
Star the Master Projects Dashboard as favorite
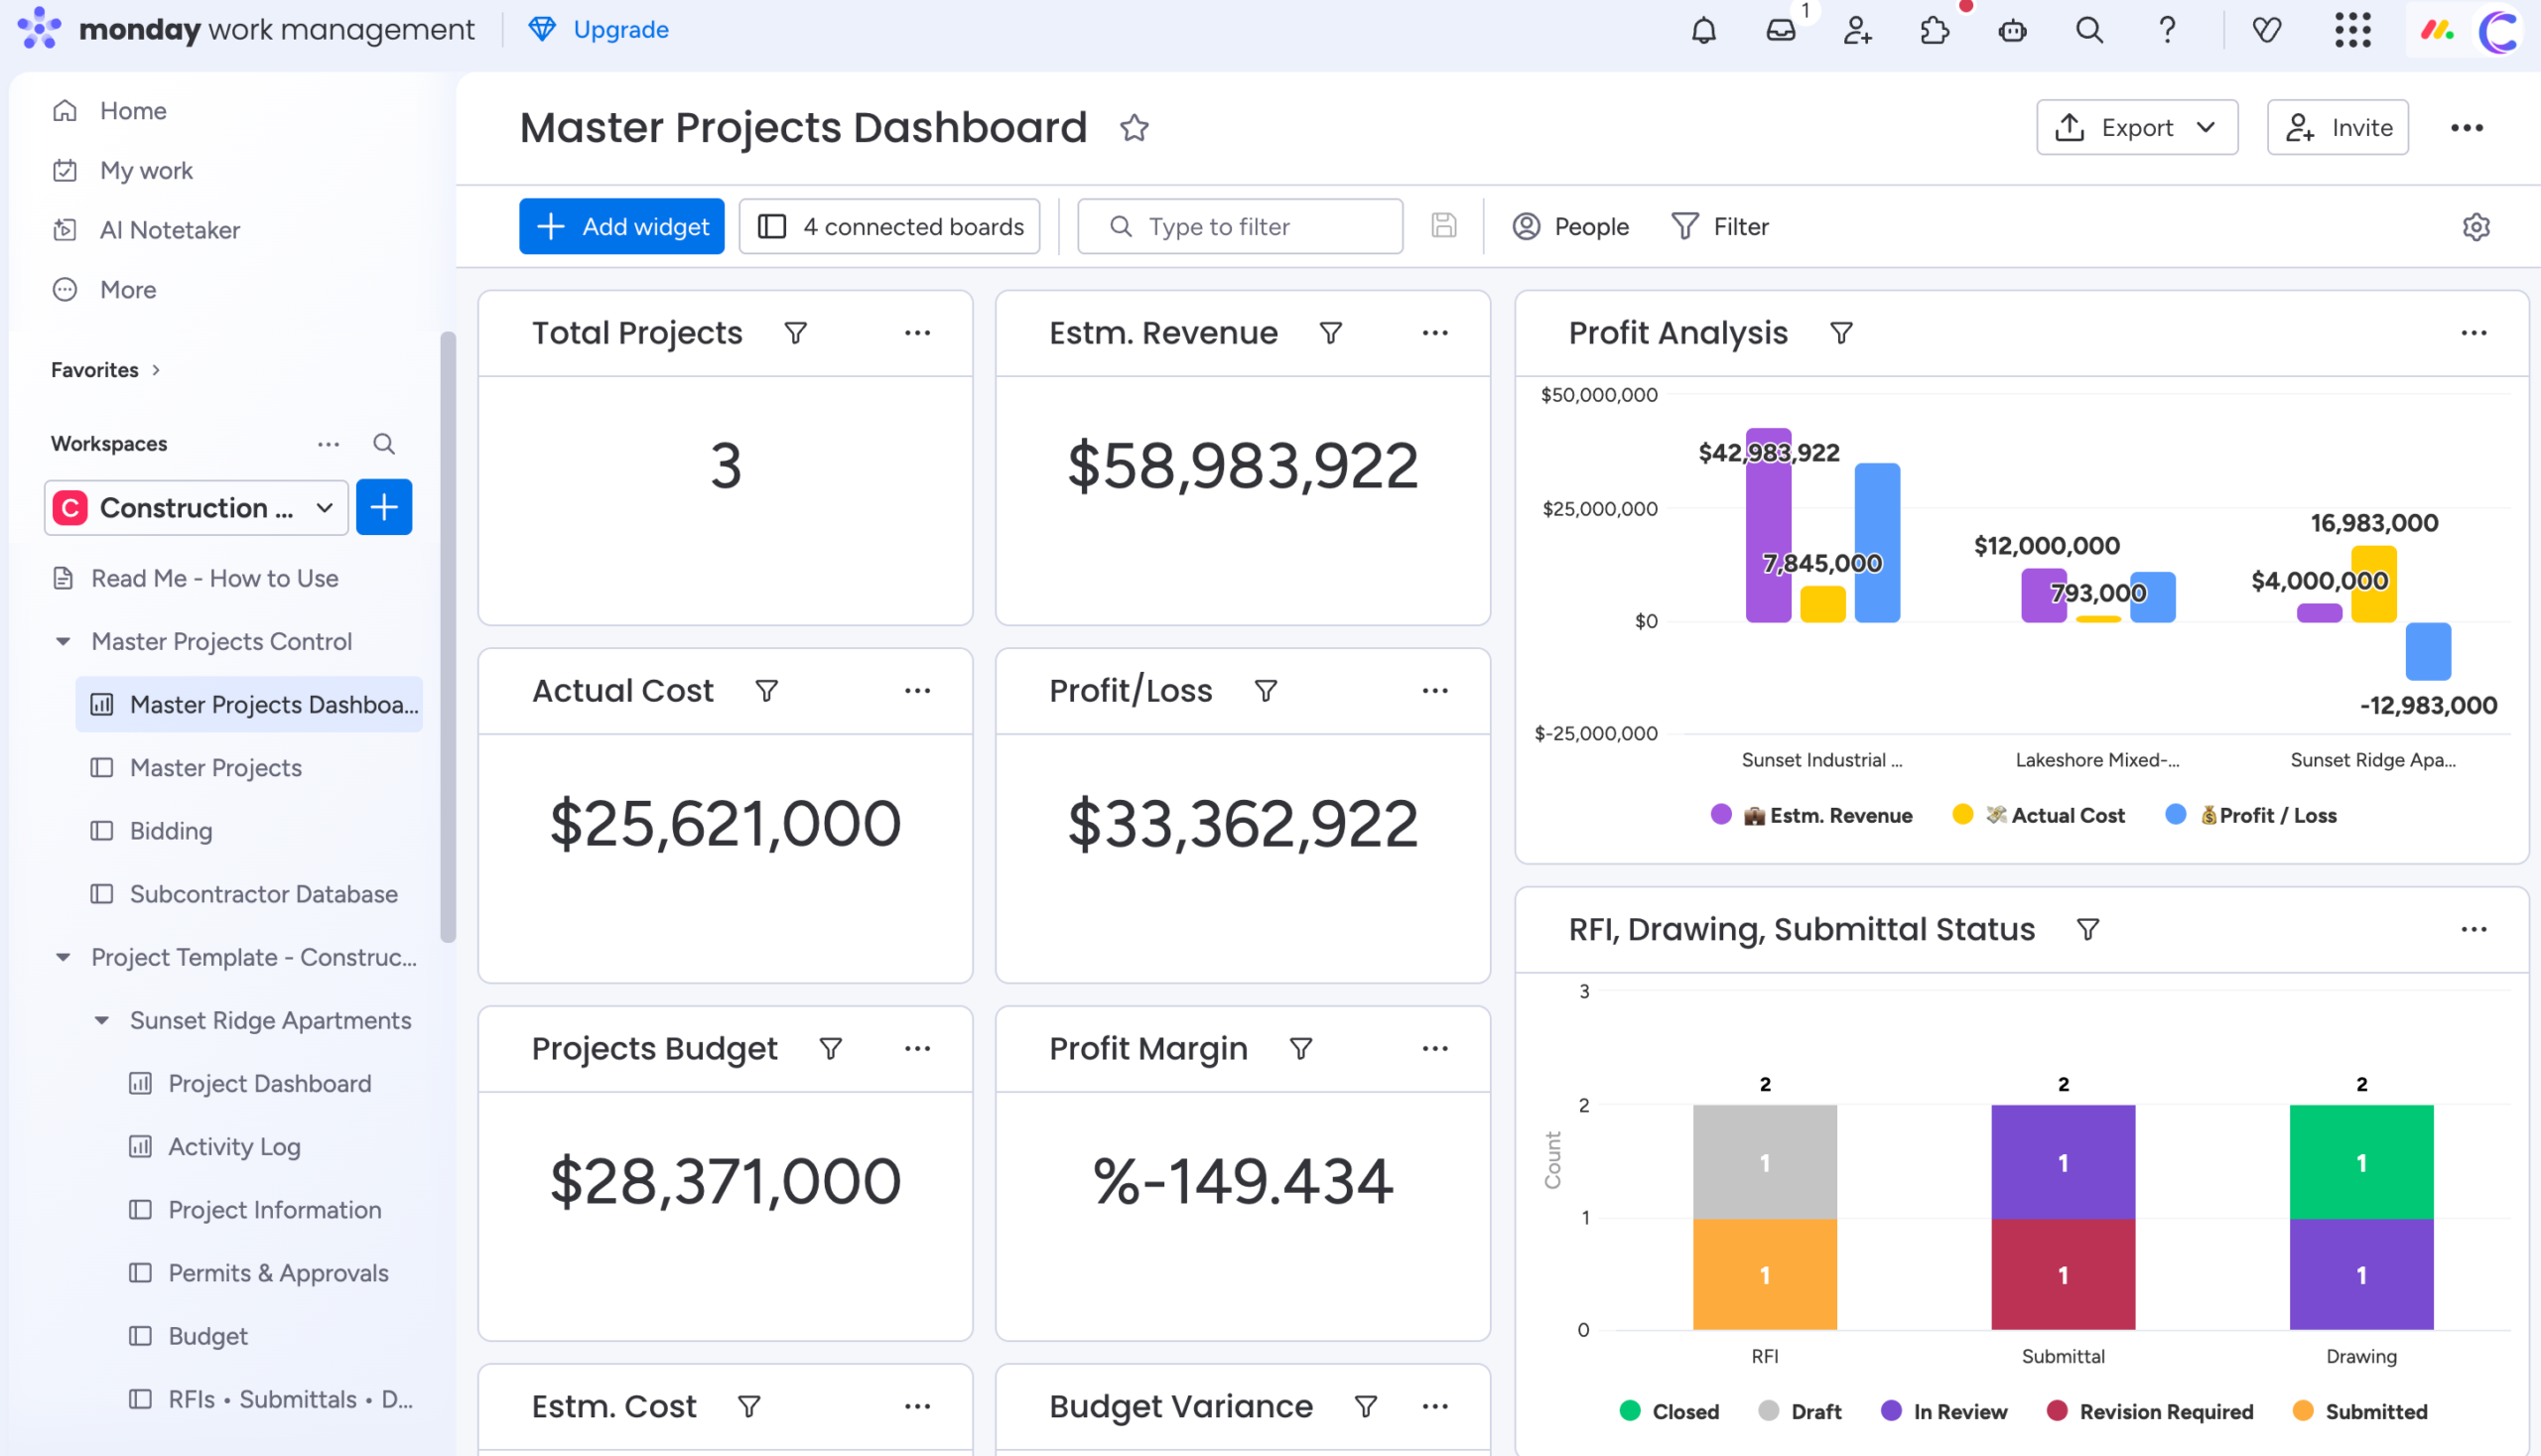(1134, 128)
